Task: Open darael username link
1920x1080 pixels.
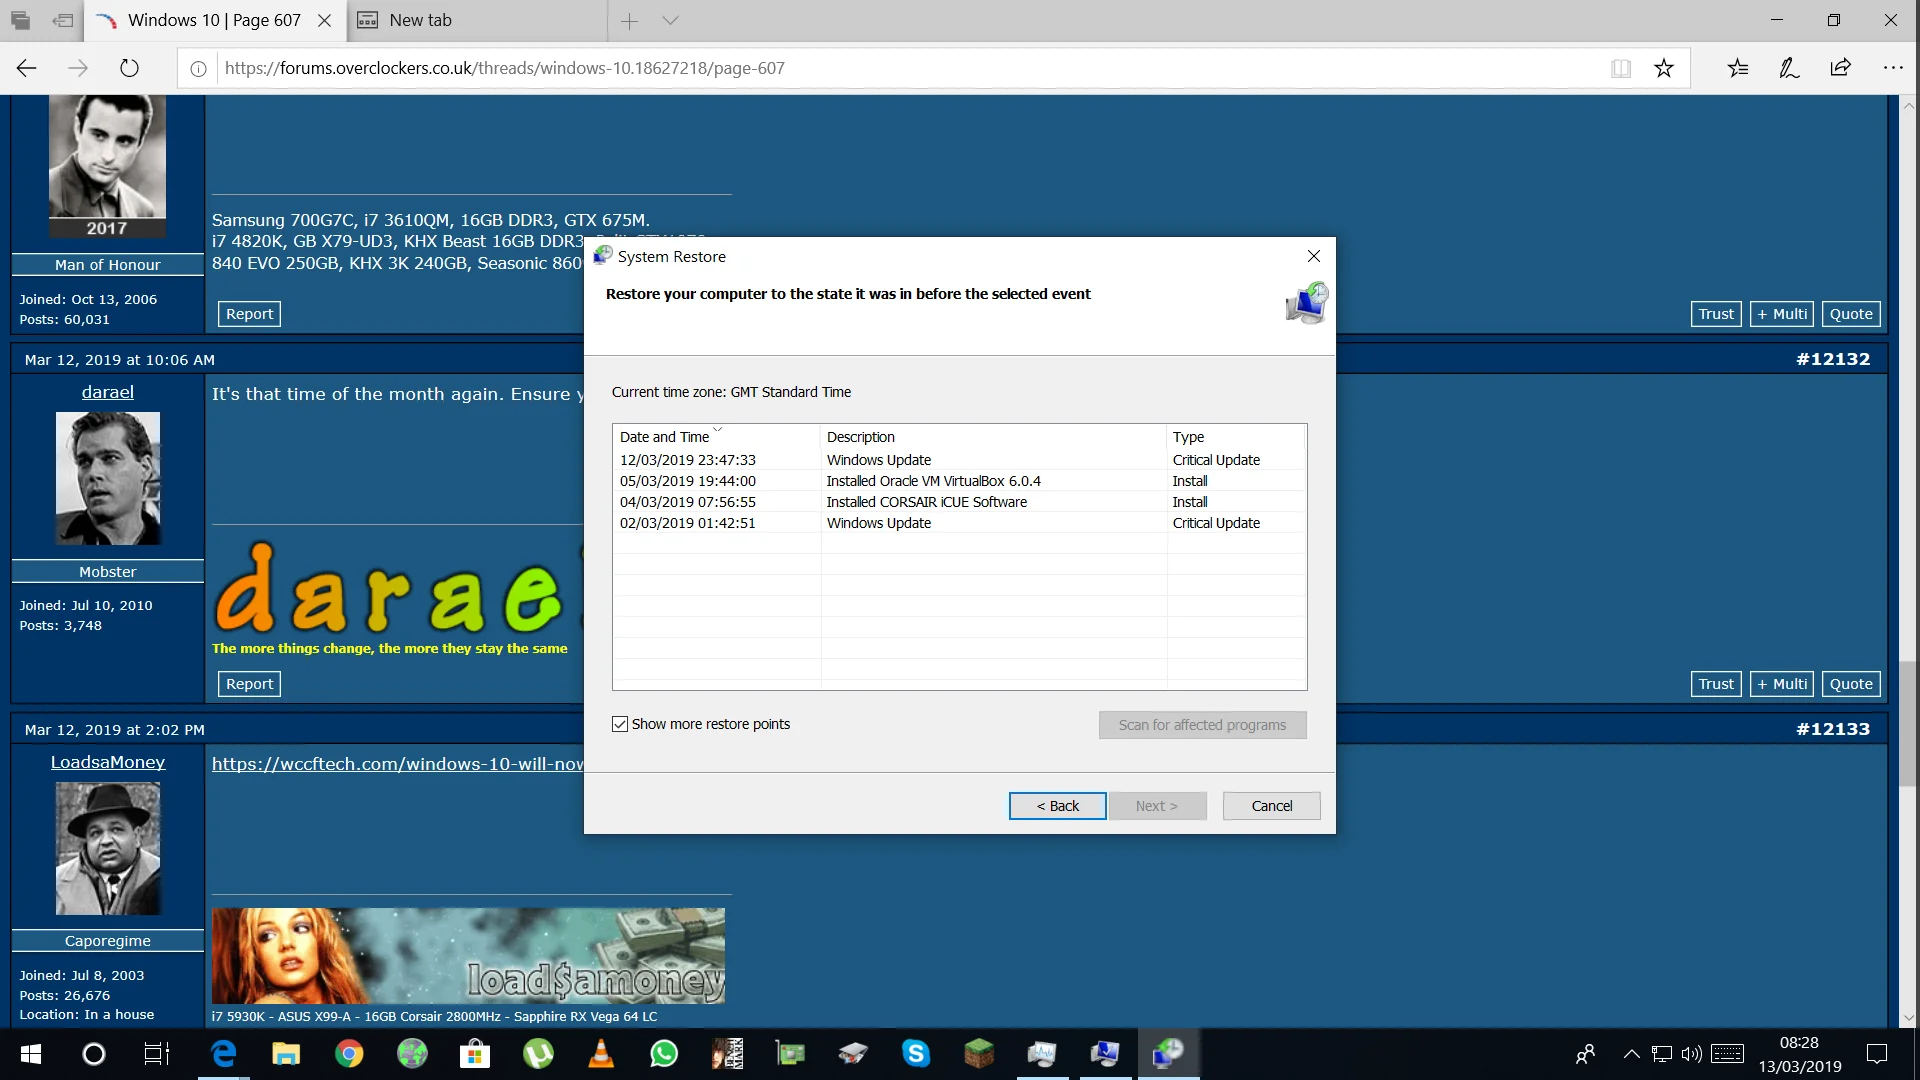Action: 108,393
